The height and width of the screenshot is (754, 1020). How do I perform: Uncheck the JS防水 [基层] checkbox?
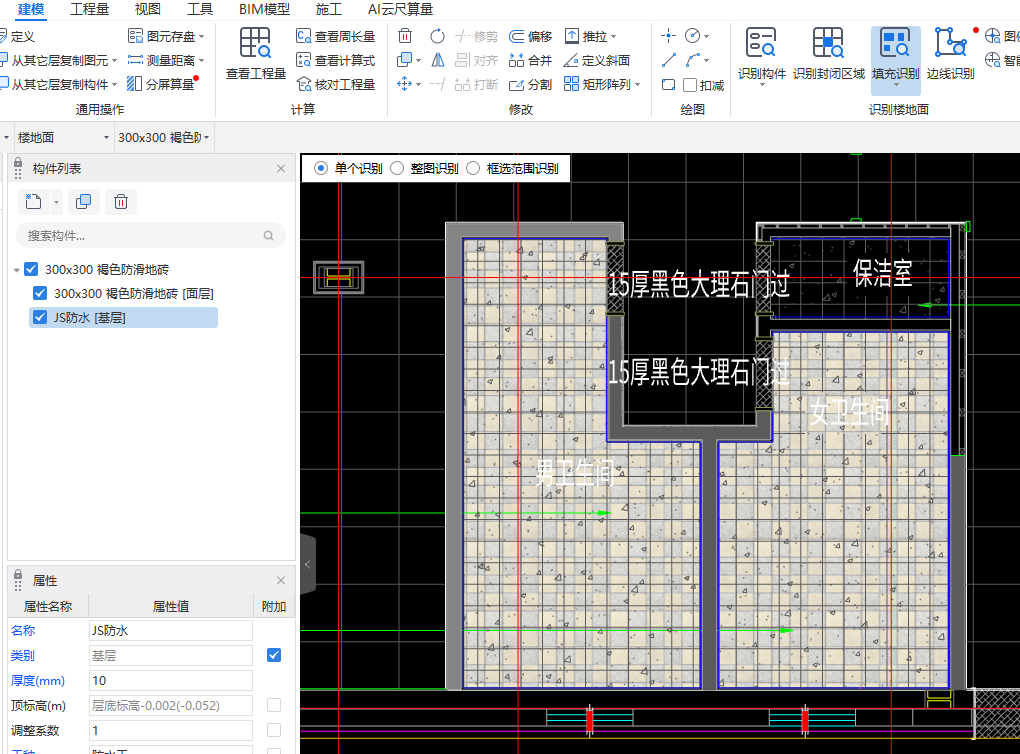click(x=40, y=318)
